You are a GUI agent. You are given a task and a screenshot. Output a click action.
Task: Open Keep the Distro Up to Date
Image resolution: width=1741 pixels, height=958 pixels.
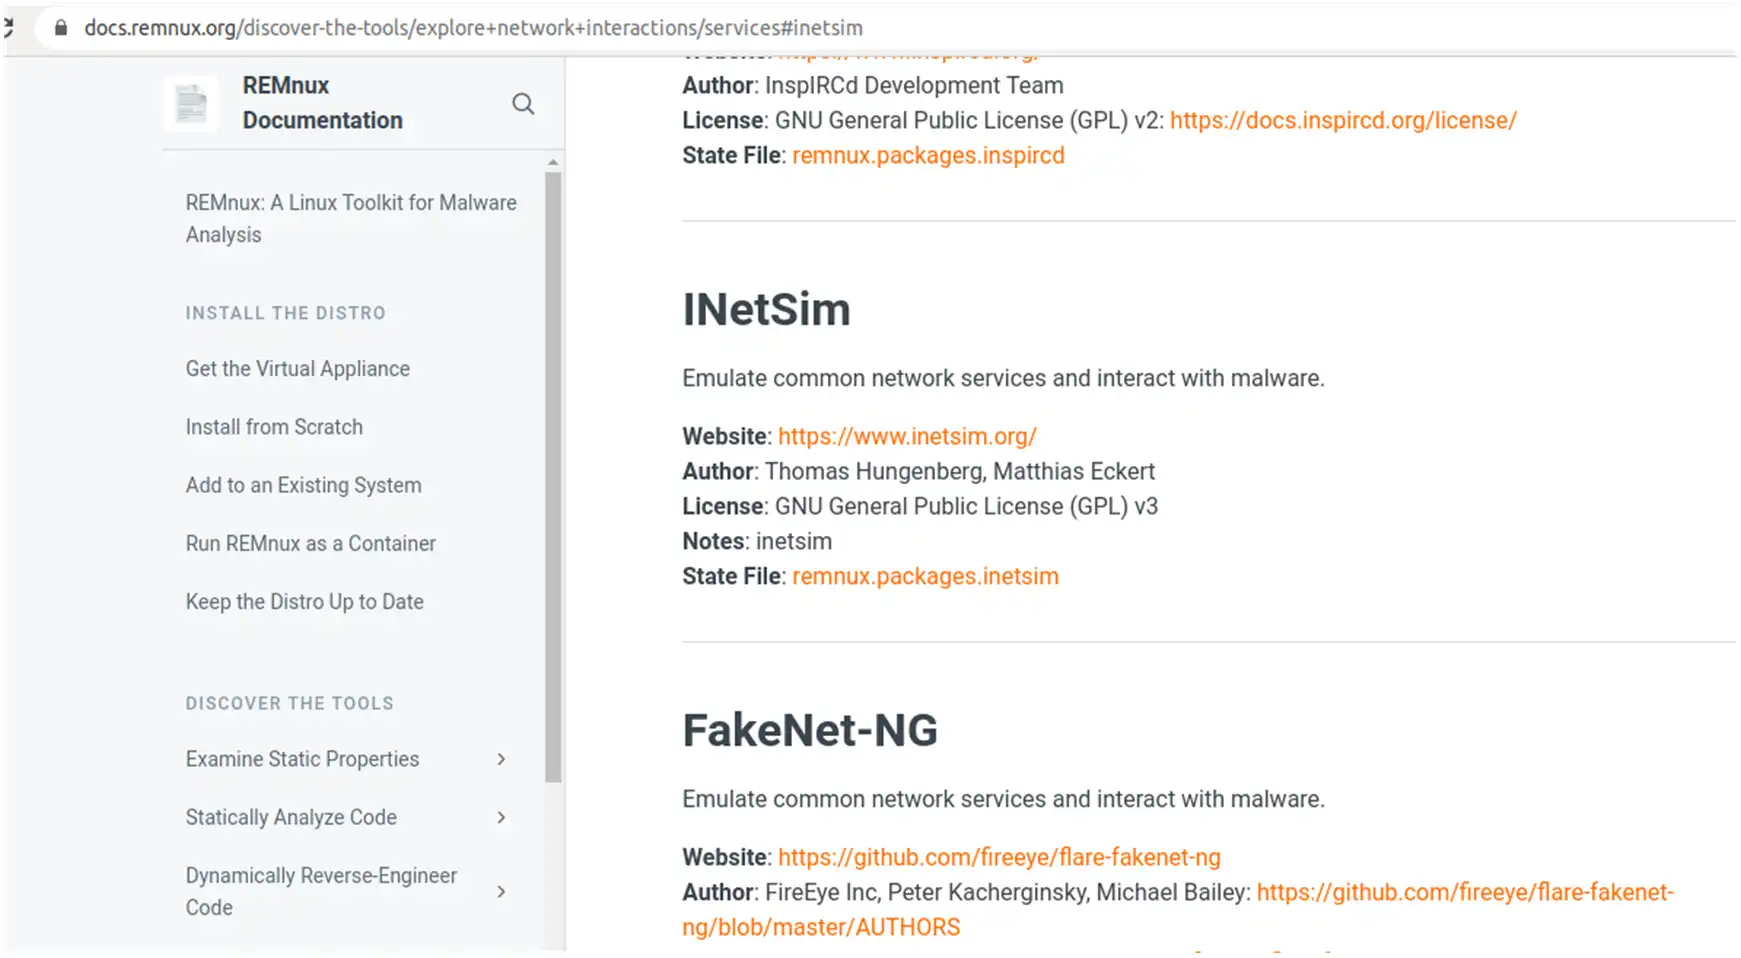click(304, 602)
